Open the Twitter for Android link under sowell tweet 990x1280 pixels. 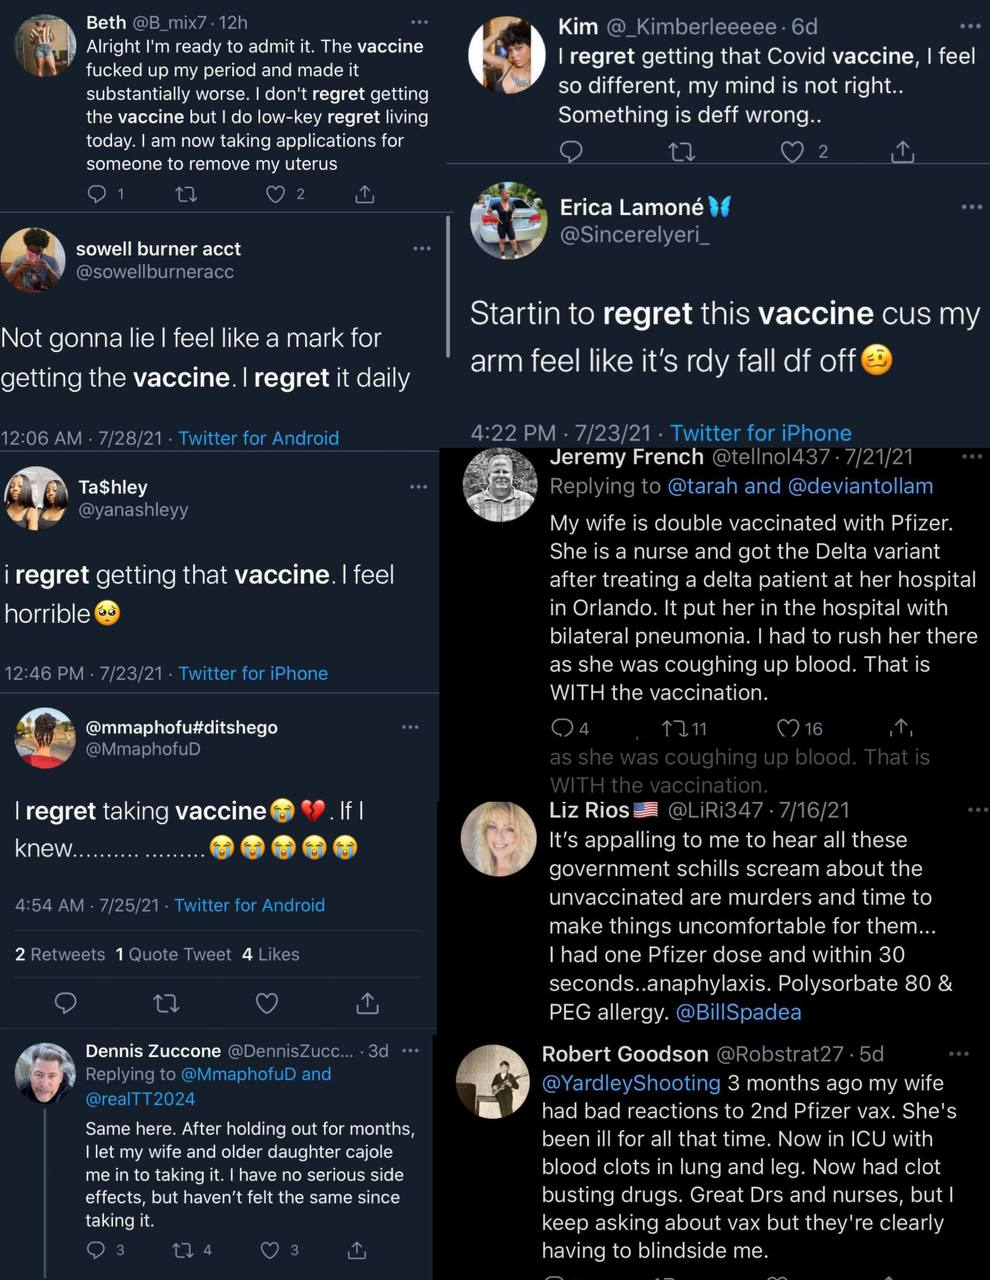(258, 438)
